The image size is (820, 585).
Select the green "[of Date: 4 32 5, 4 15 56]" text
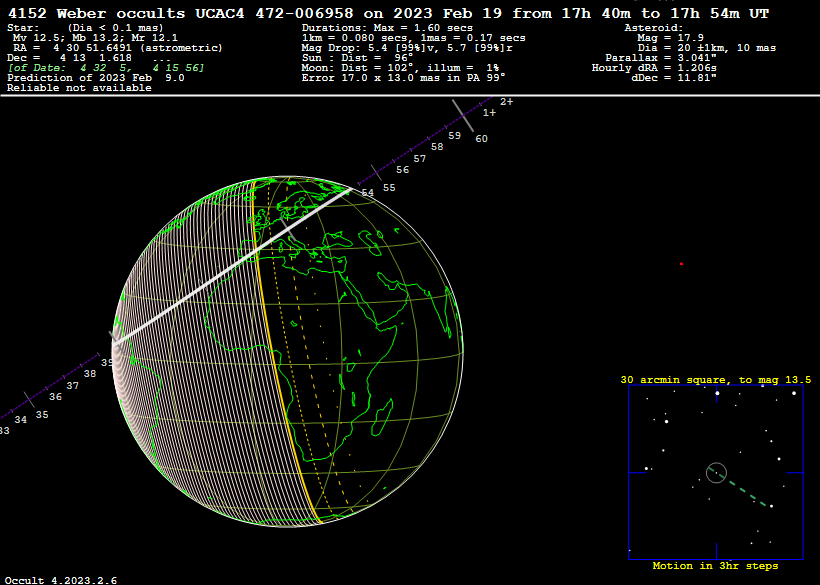click(106, 68)
